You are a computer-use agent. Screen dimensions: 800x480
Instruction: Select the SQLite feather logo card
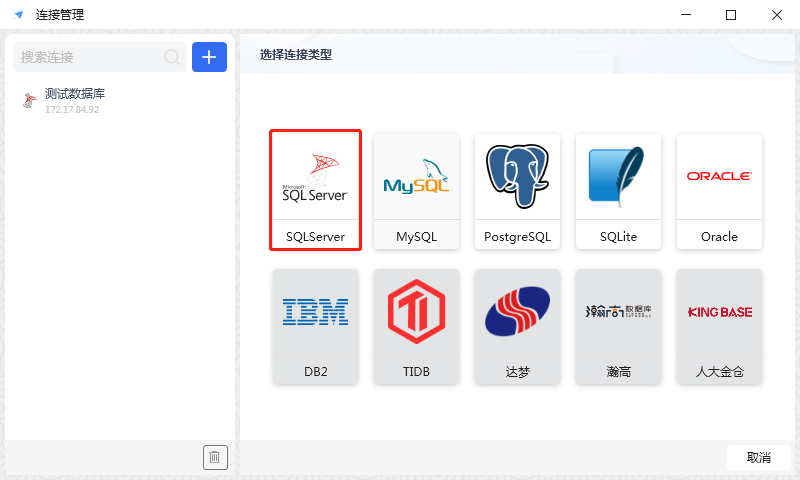[618, 191]
